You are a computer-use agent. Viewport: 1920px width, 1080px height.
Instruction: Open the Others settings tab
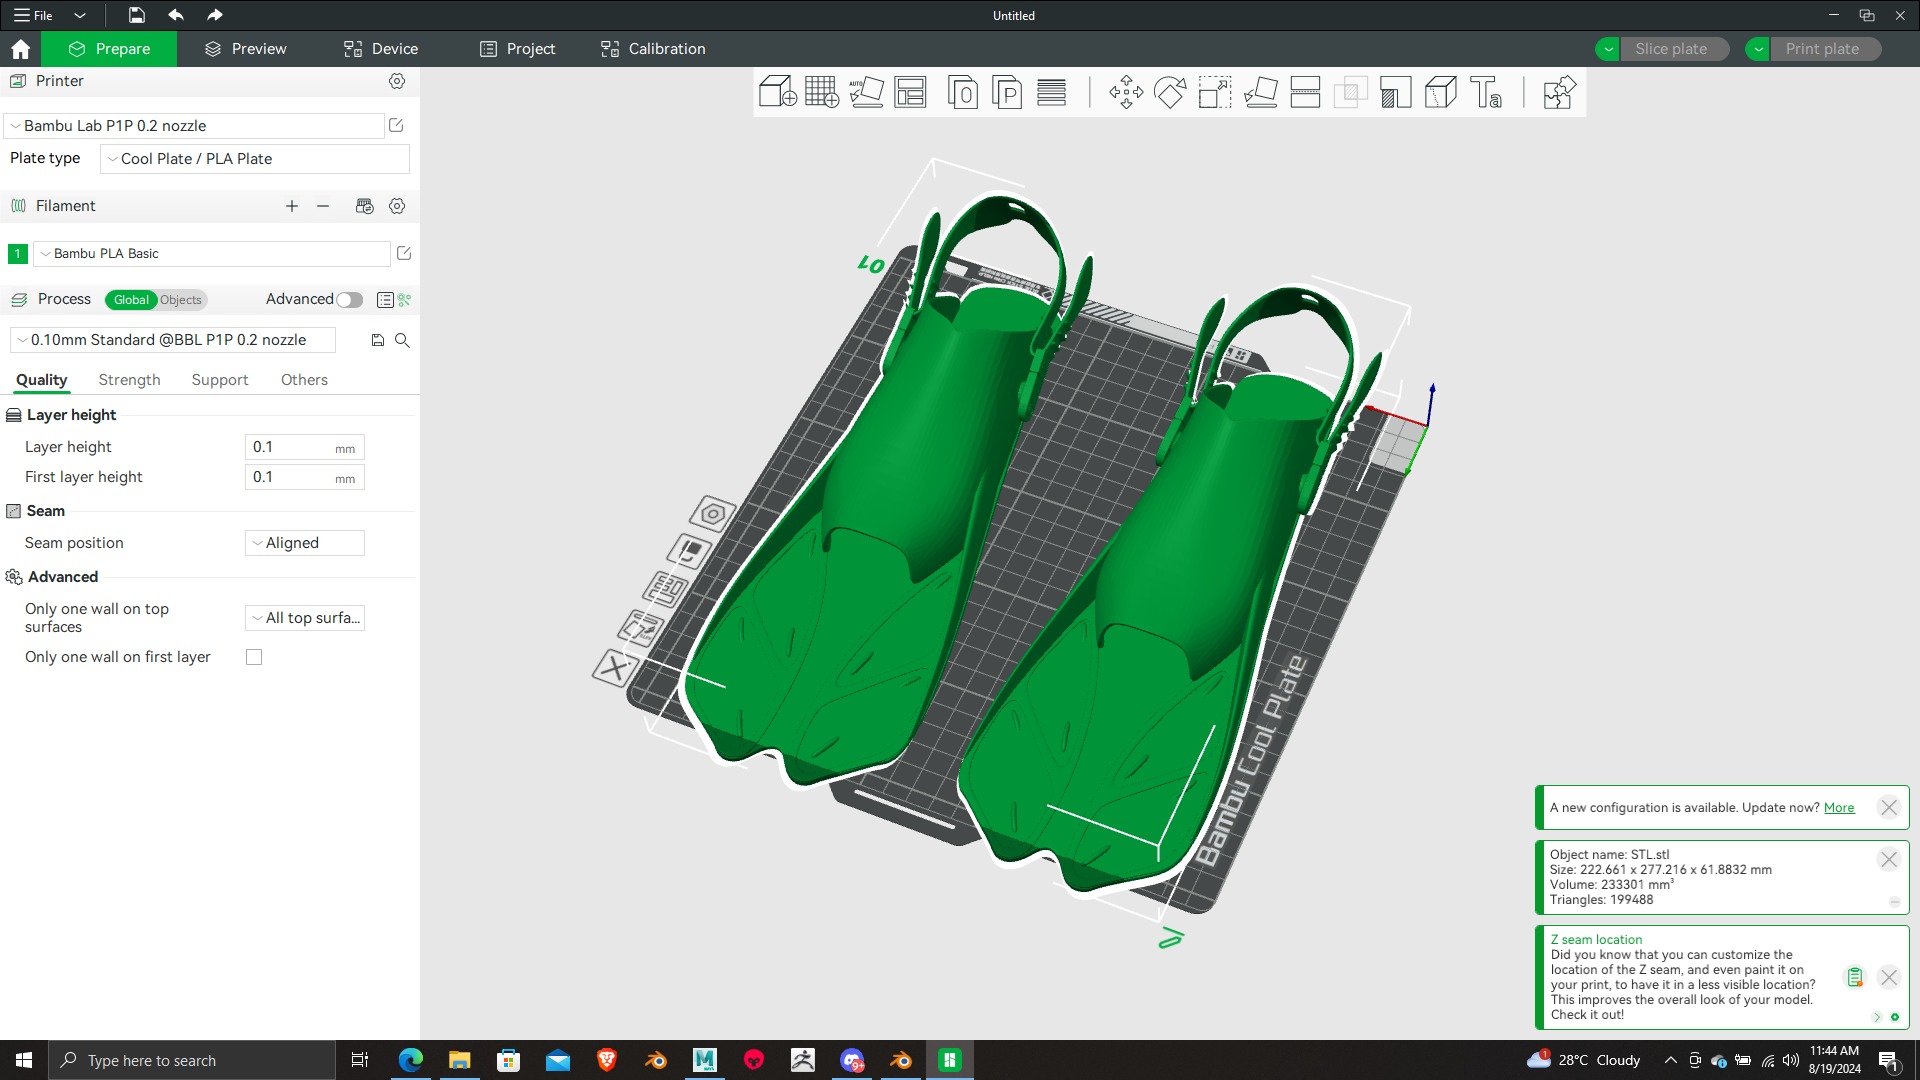point(304,380)
